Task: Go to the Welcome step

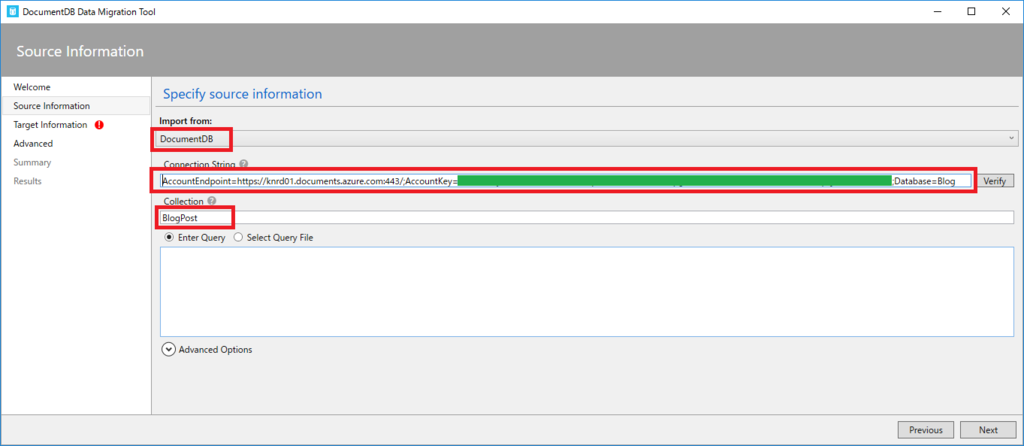Action: [x=32, y=87]
